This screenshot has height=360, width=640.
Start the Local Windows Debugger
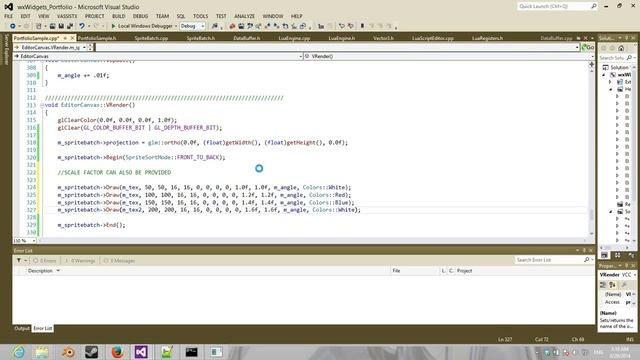click(x=142, y=26)
